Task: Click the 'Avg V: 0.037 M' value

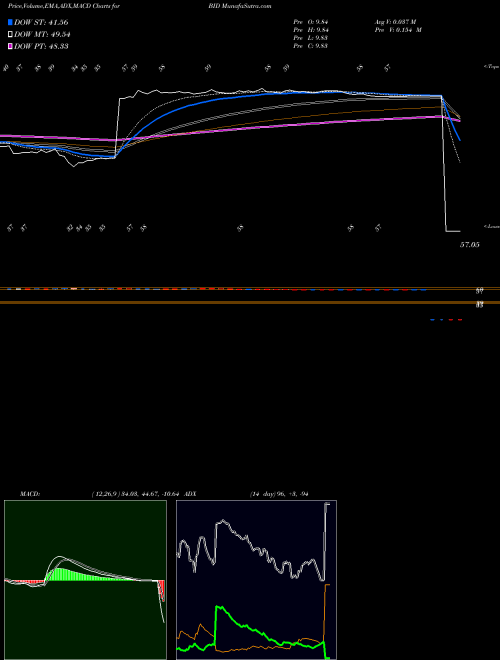Action: click(x=395, y=22)
